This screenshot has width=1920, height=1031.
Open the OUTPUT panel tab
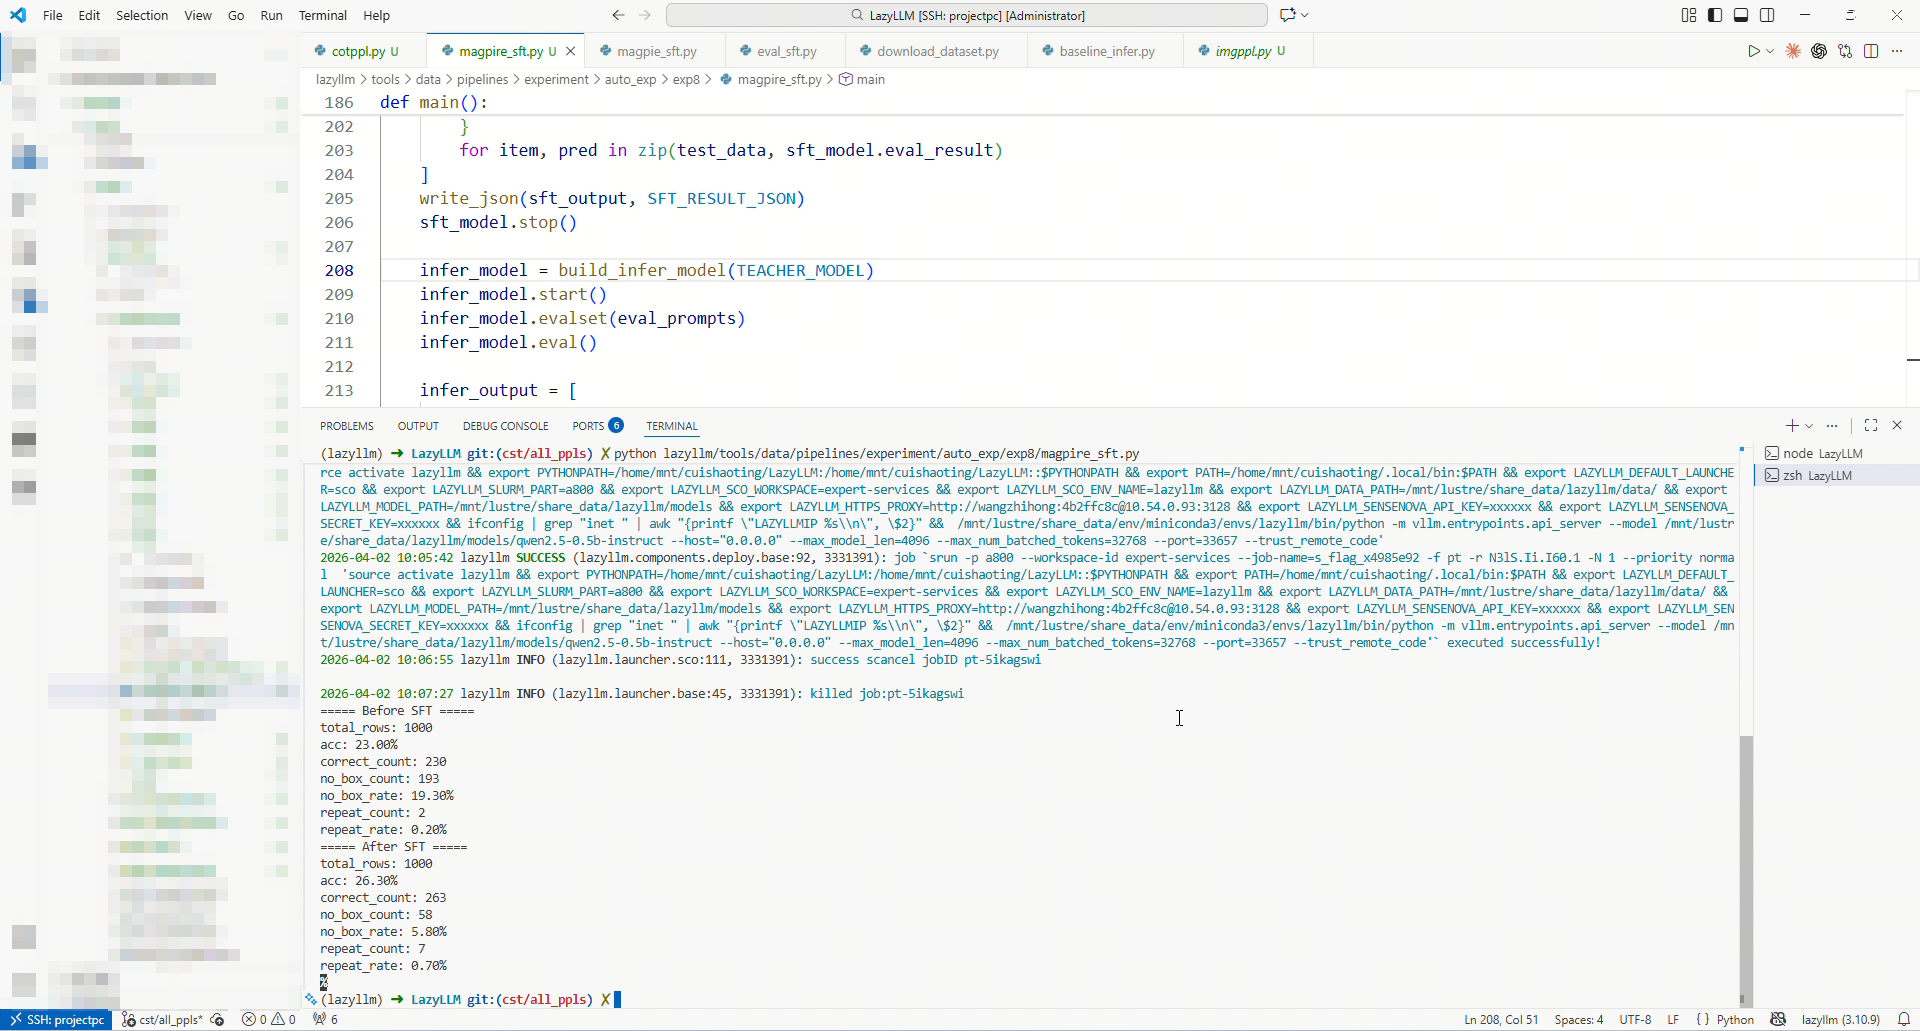point(418,426)
